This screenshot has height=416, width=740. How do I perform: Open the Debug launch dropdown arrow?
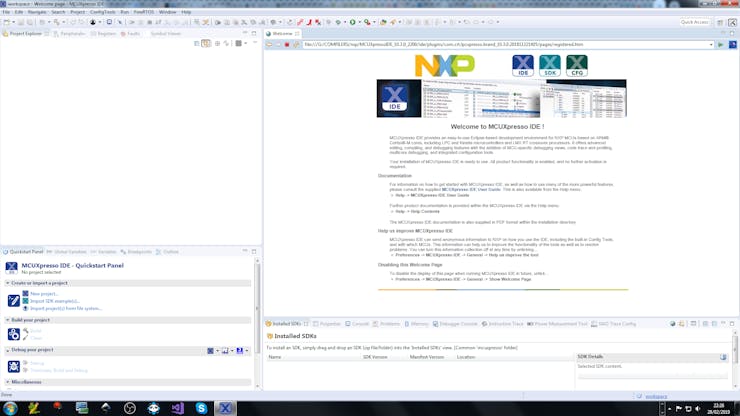[345, 22]
